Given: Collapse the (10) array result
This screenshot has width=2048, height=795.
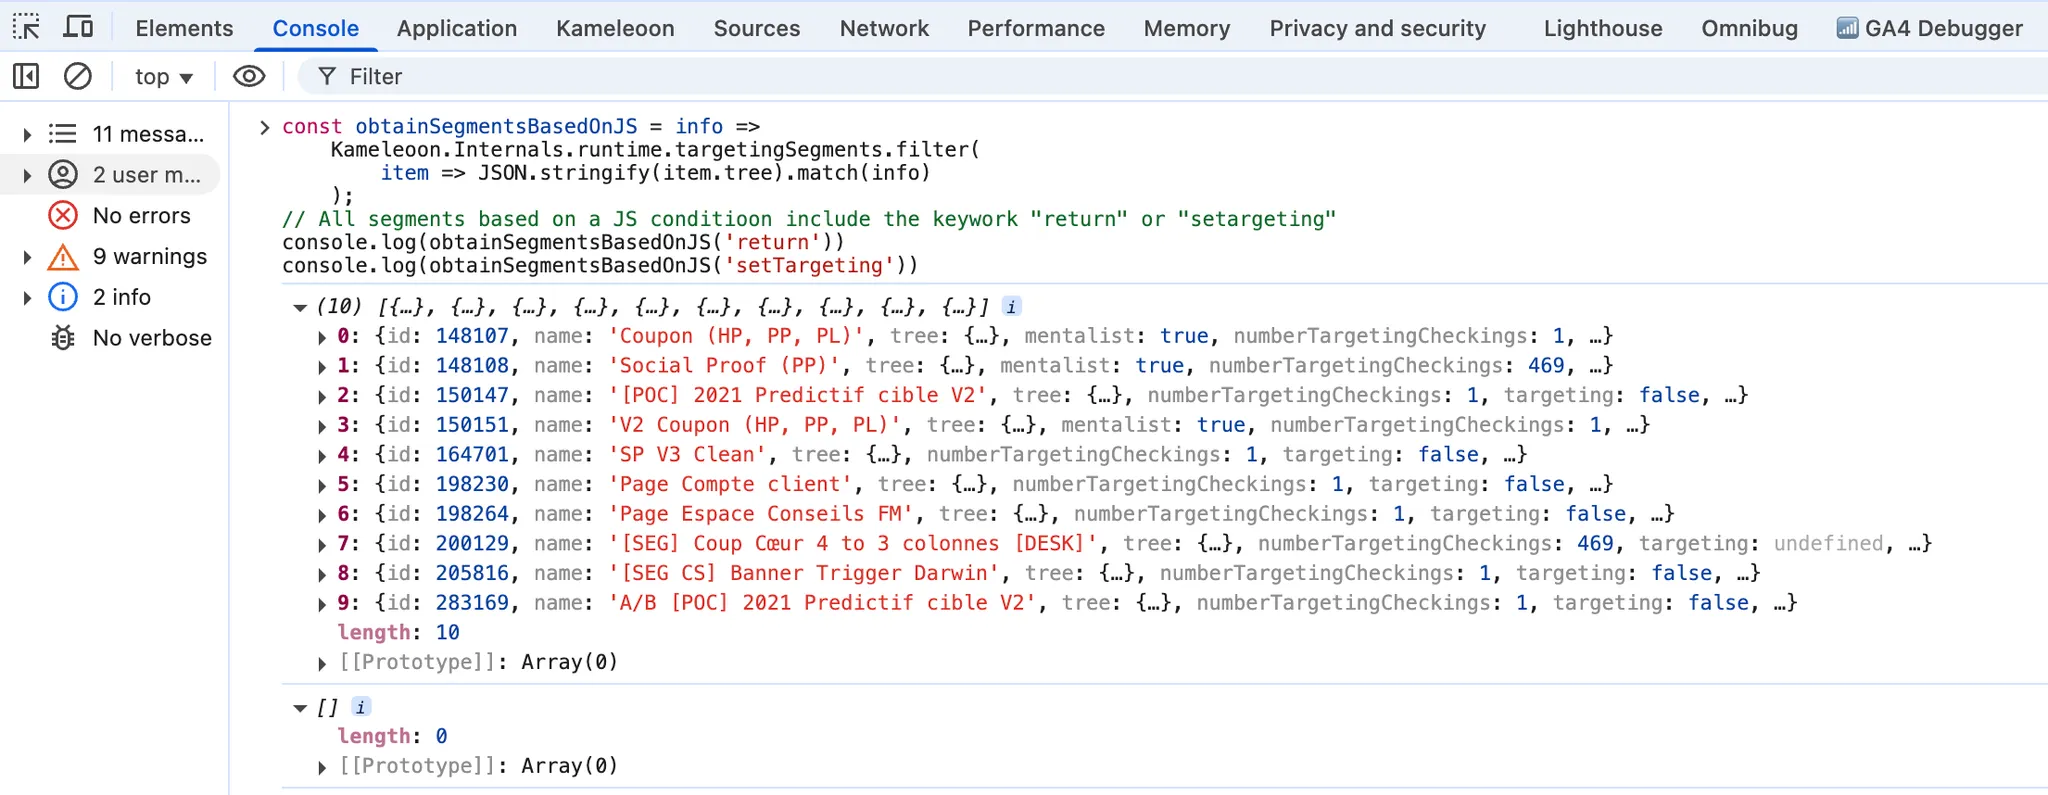Looking at the screenshot, I should 299,307.
